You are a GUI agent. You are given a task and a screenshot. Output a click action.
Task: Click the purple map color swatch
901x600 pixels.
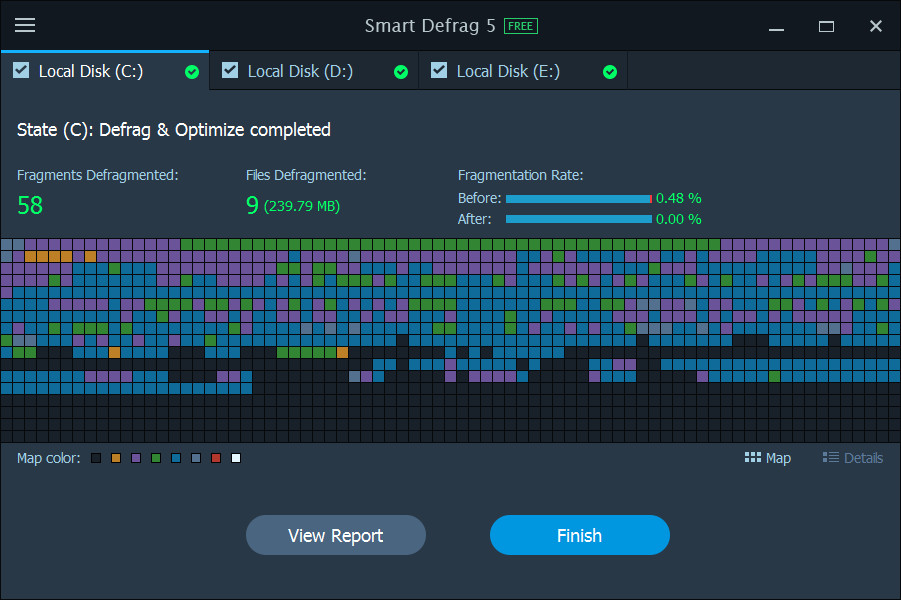point(136,458)
